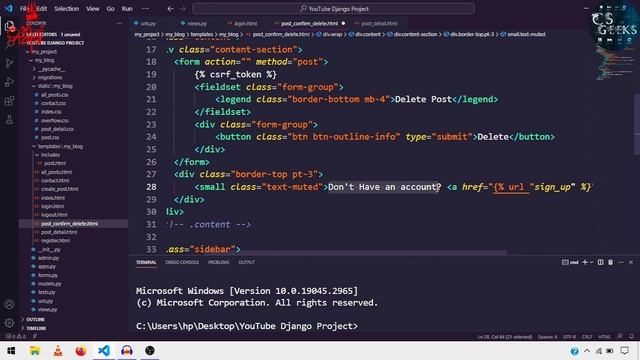
Task: Open register.html in the explorer
Action: click(55, 240)
